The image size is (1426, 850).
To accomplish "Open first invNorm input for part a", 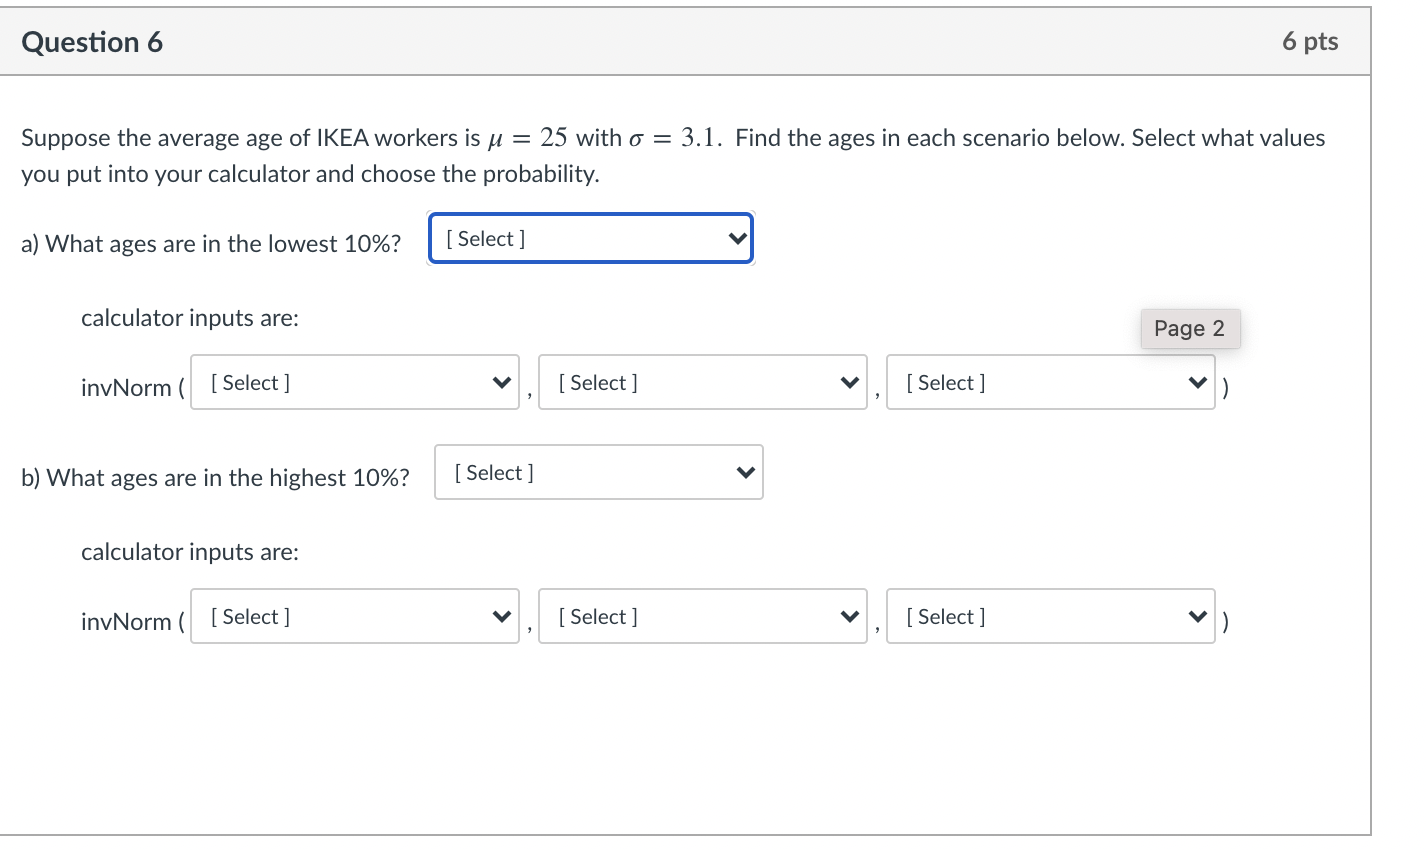I will click(355, 383).
